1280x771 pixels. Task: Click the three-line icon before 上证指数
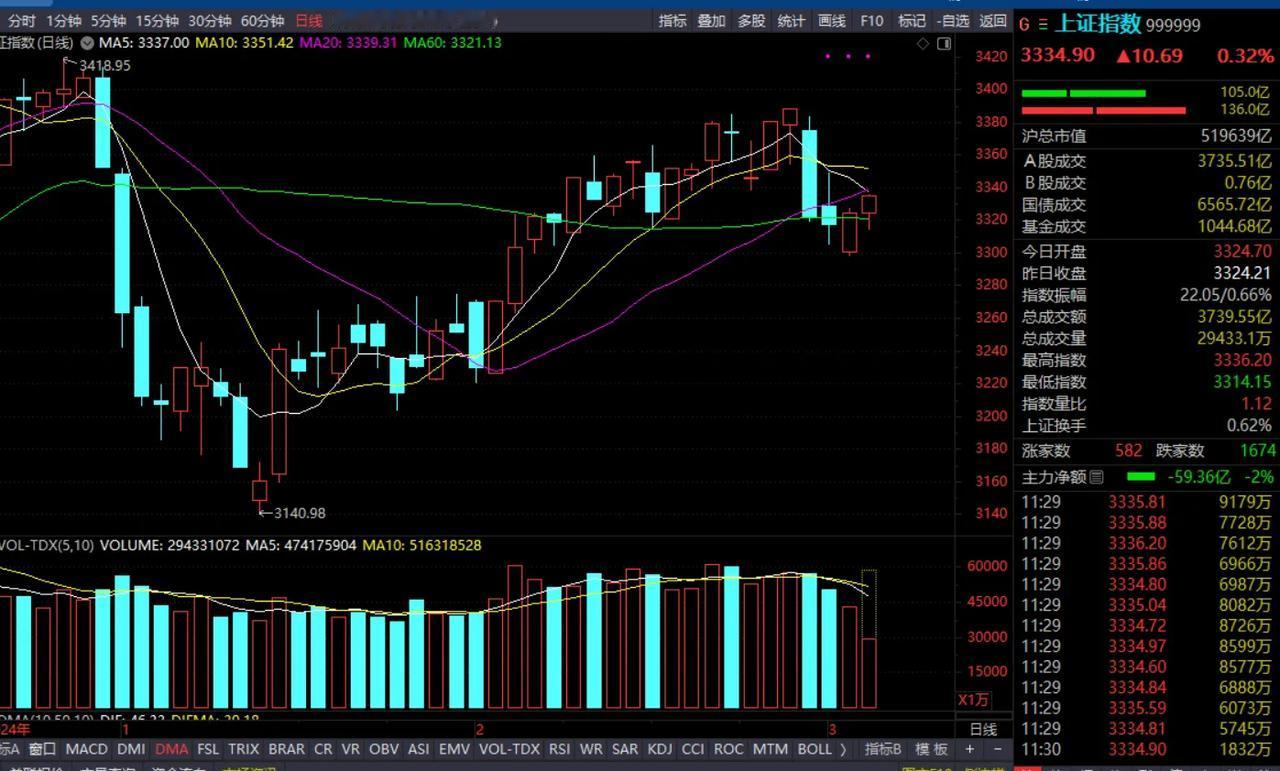1044,24
